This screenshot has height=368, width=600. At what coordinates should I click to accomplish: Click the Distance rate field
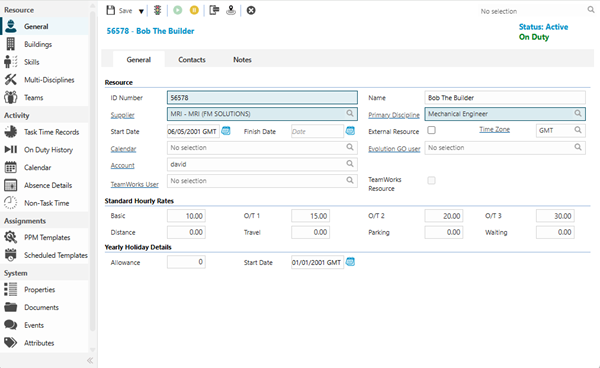pos(186,232)
